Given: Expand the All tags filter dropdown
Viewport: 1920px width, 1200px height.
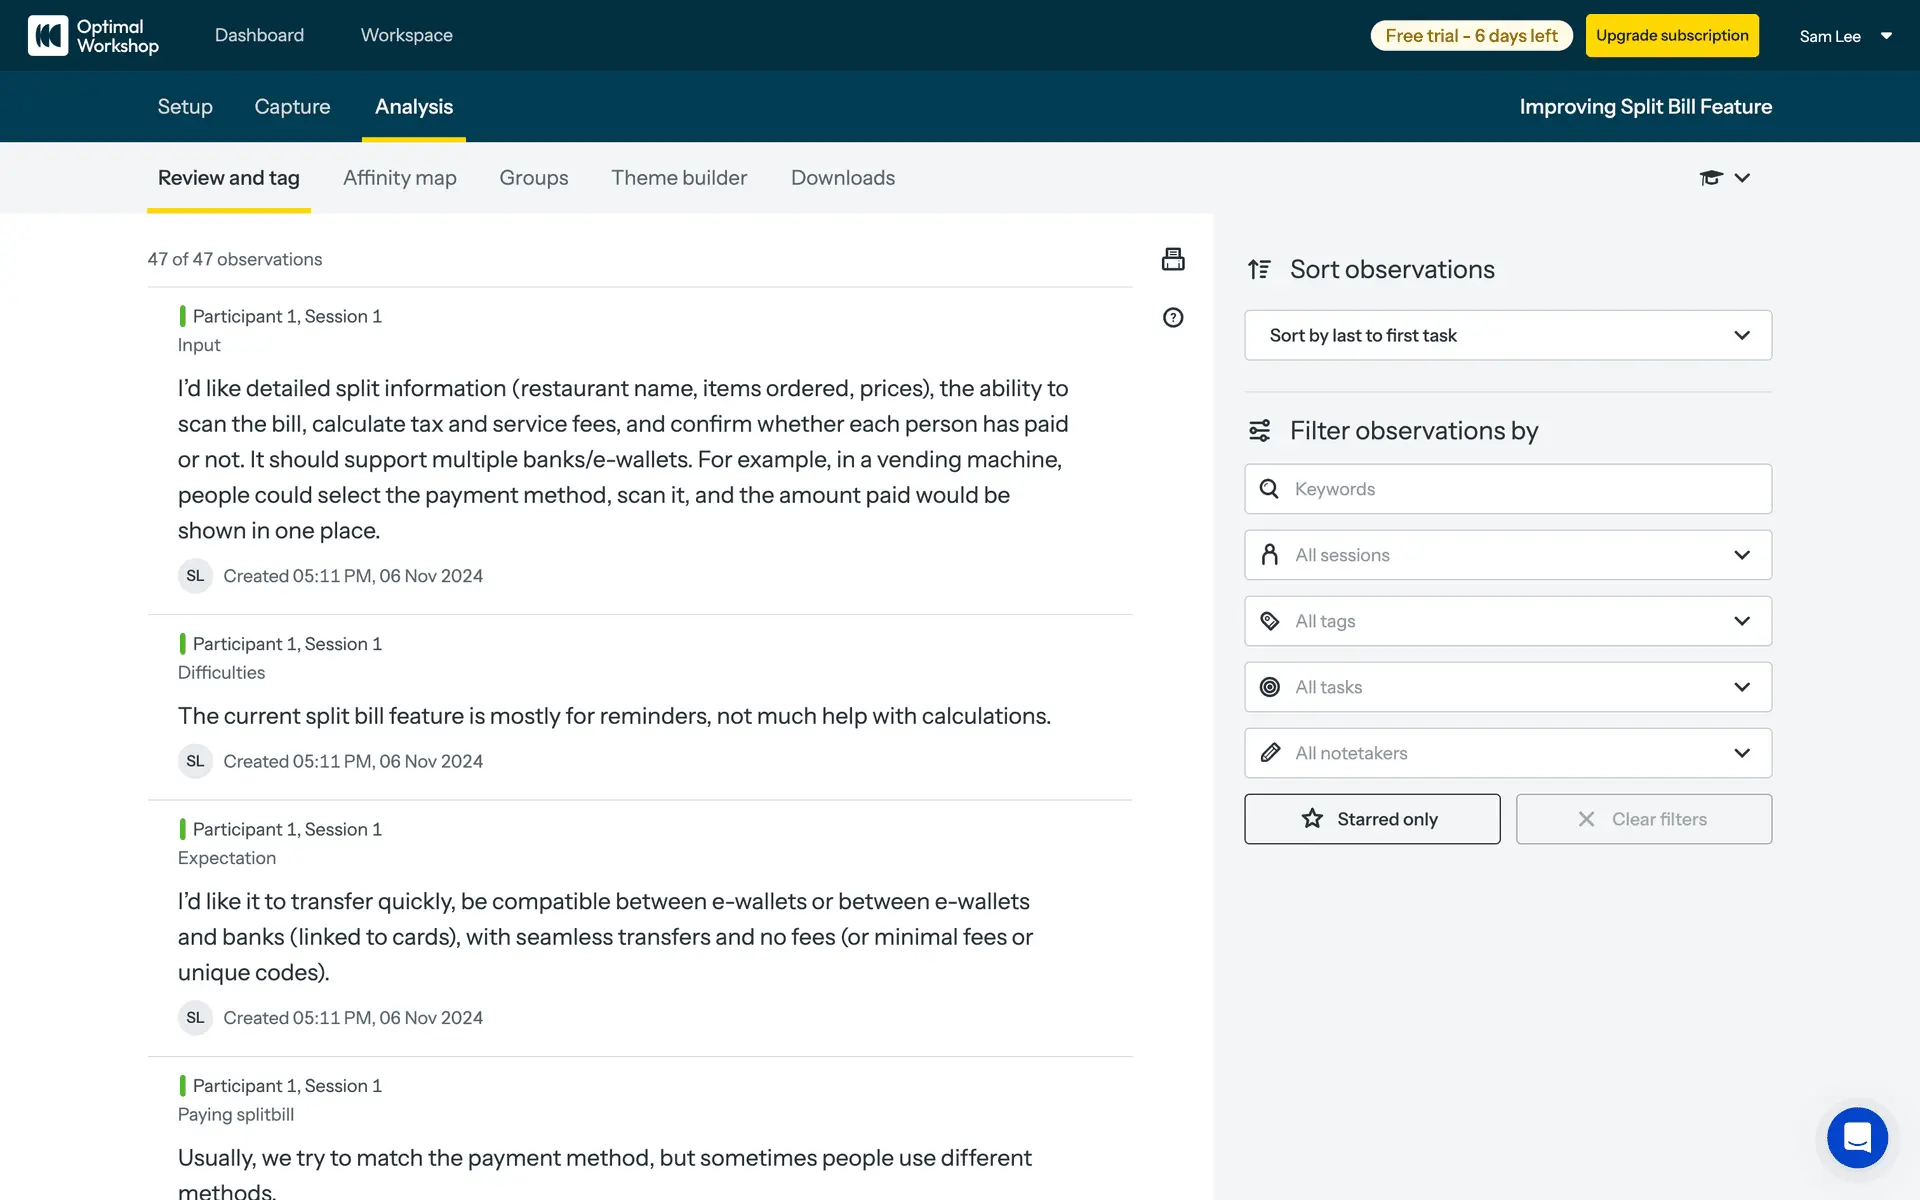Looking at the screenshot, I should (1507, 621).
